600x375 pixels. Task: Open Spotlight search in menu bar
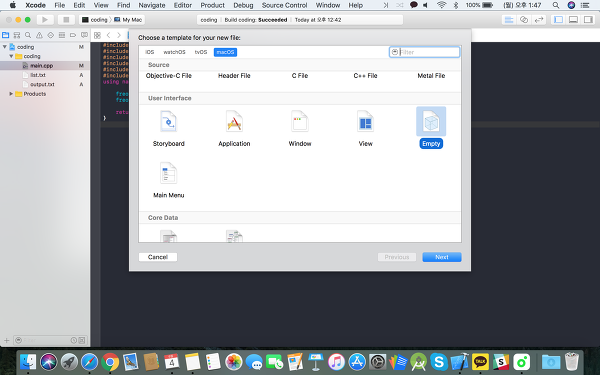pyautogui.click(x=556, y=5)
